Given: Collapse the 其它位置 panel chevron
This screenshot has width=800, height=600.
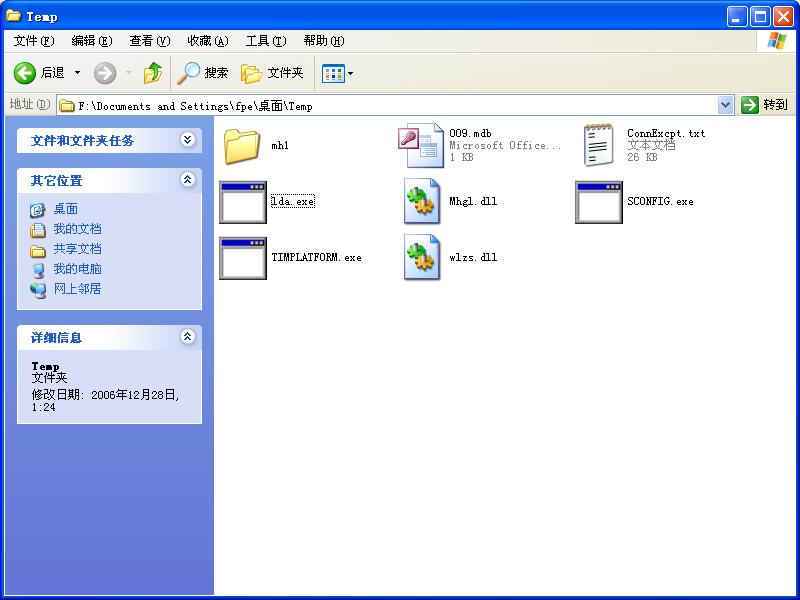Looking at the screenshot, I should (187, 179).
